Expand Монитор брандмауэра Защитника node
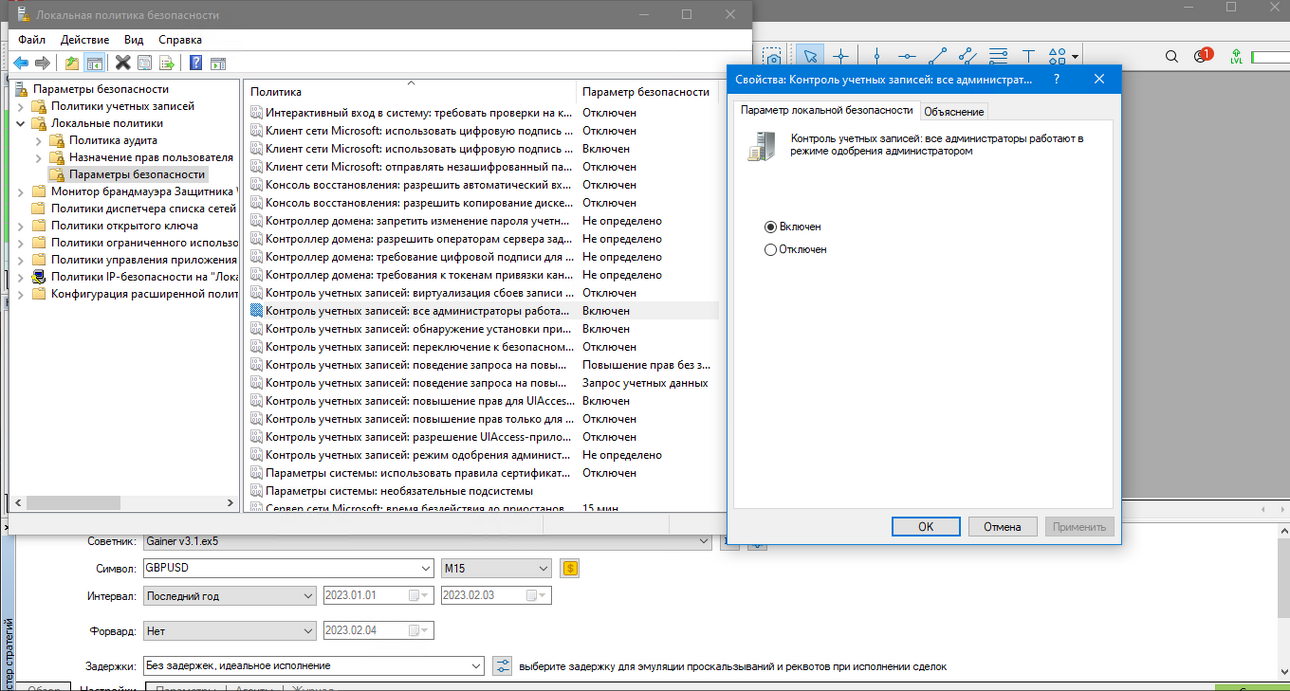This screenshot has width=1290, height=691. [21, 191]
